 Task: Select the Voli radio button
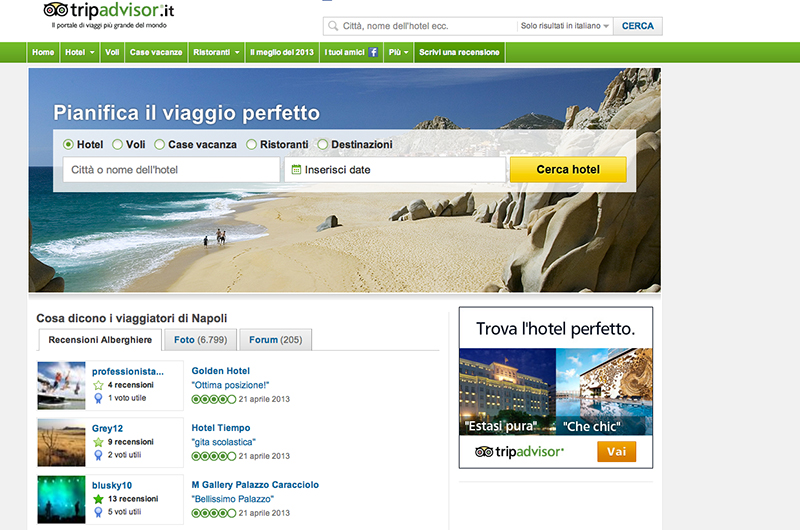117,145
